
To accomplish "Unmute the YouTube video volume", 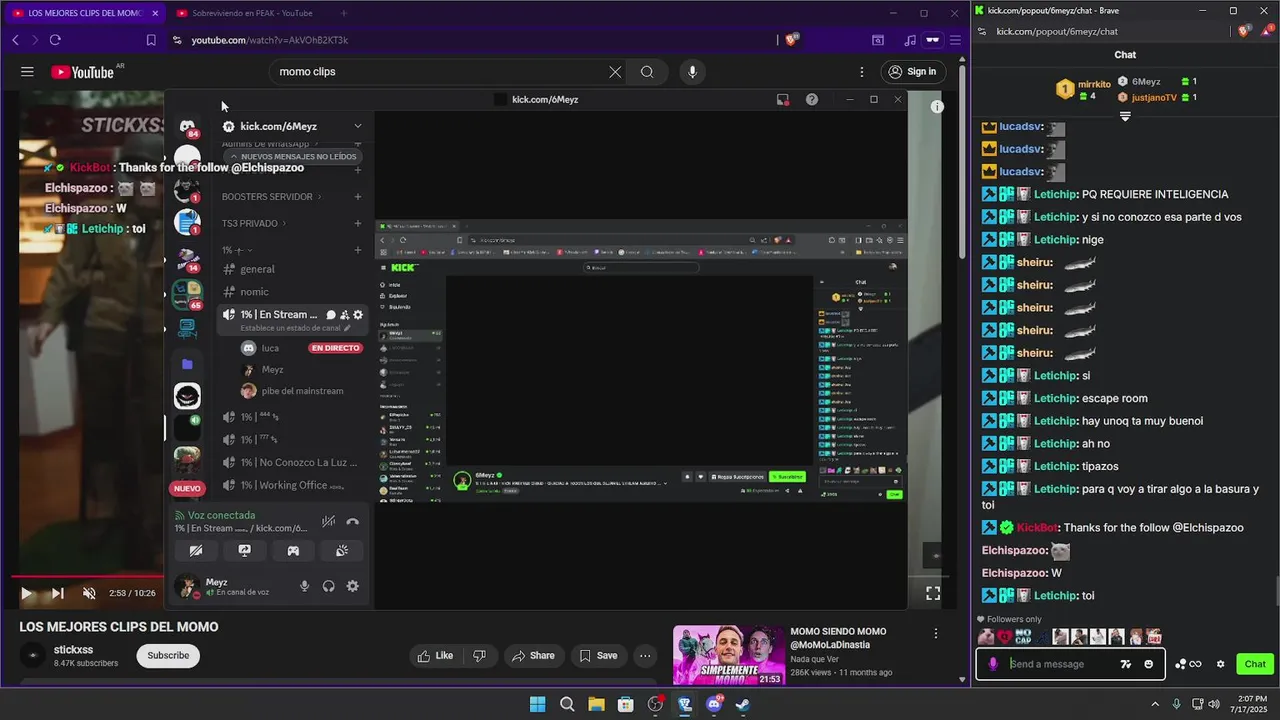I will [x=89, y=593].
